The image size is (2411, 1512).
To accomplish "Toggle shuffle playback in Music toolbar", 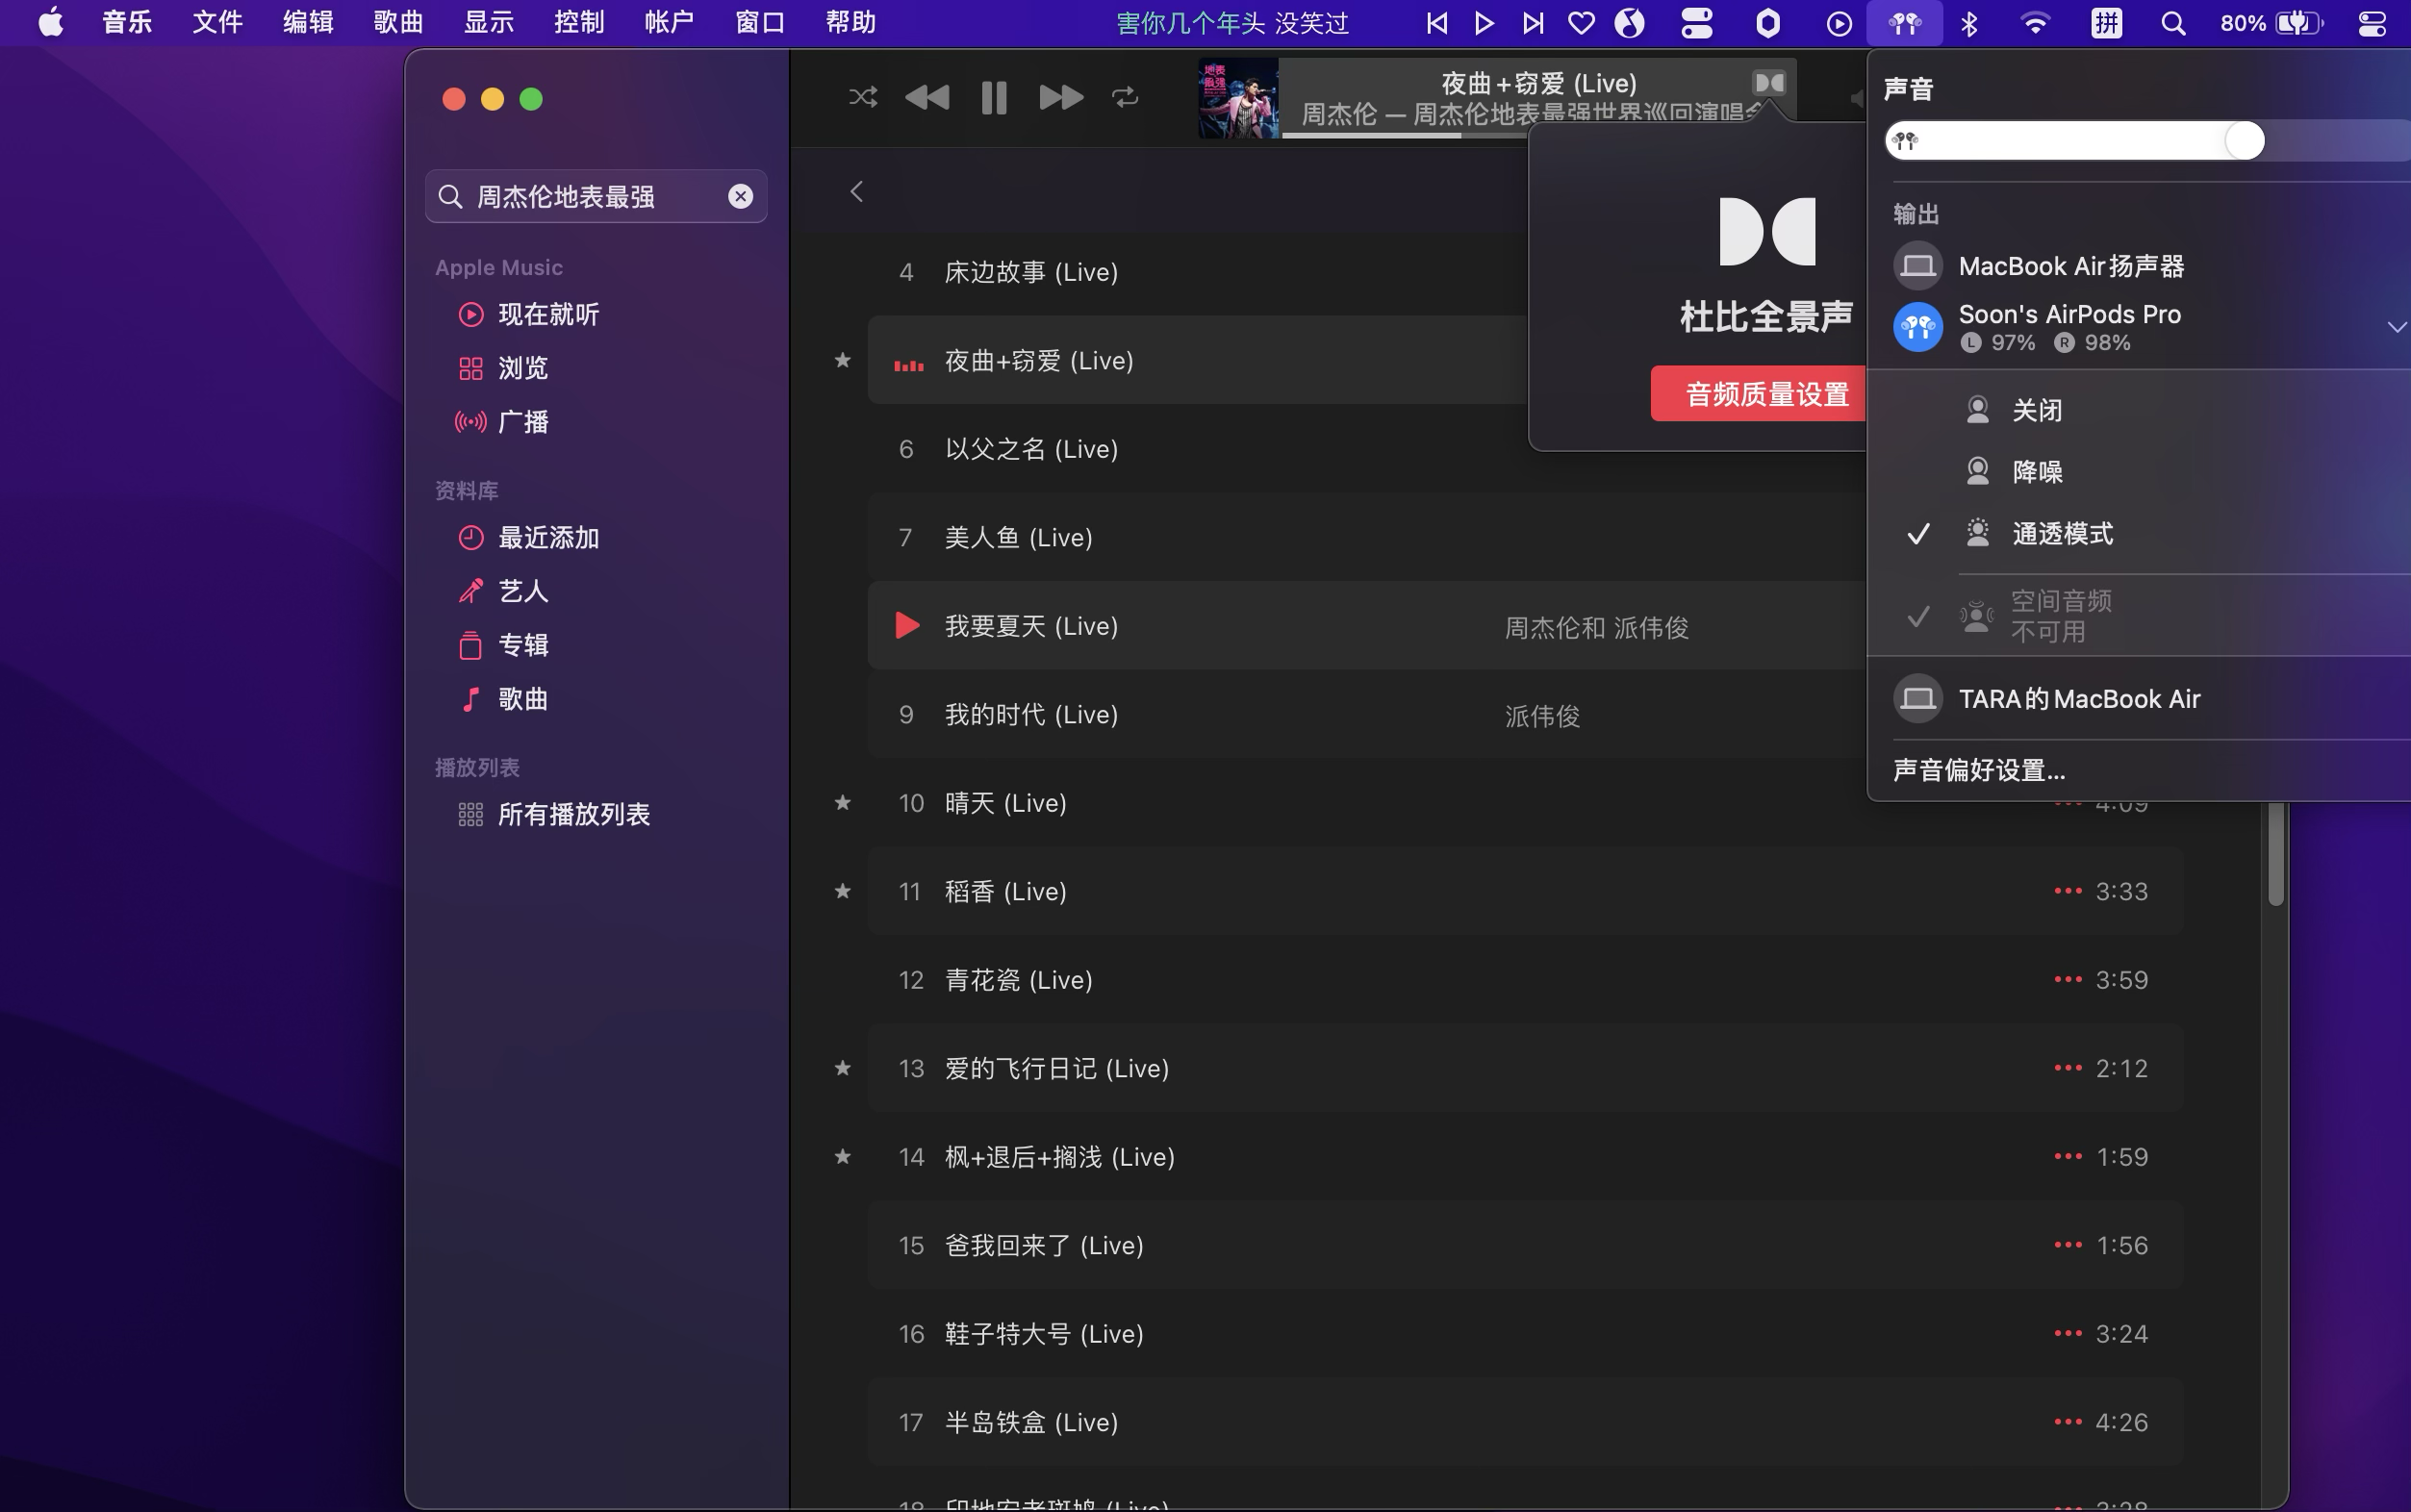I will pyautogui.click(x=862, y=97).
